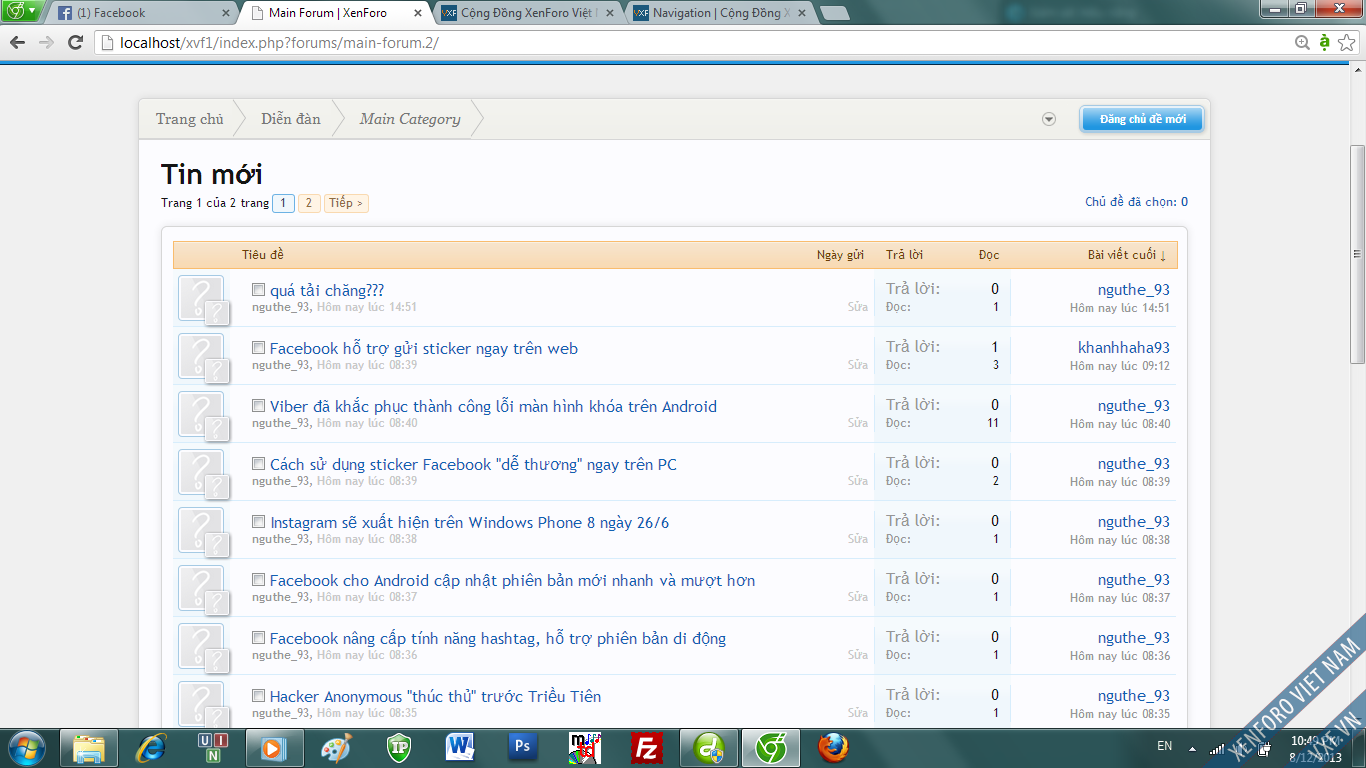This screenshot has width=1366, height=768.
Task: Select page 1 in the pagination
Action: [x=283, y=203]
